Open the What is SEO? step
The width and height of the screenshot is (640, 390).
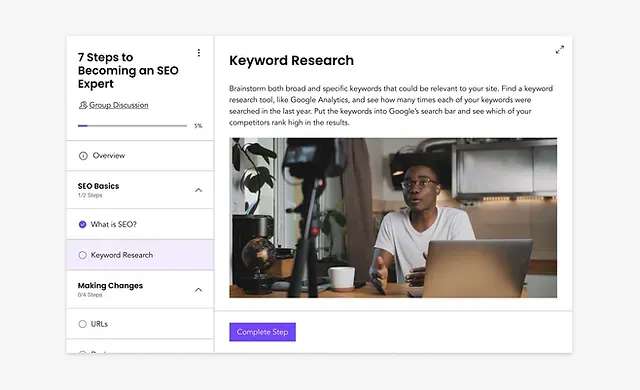(140, 224)
